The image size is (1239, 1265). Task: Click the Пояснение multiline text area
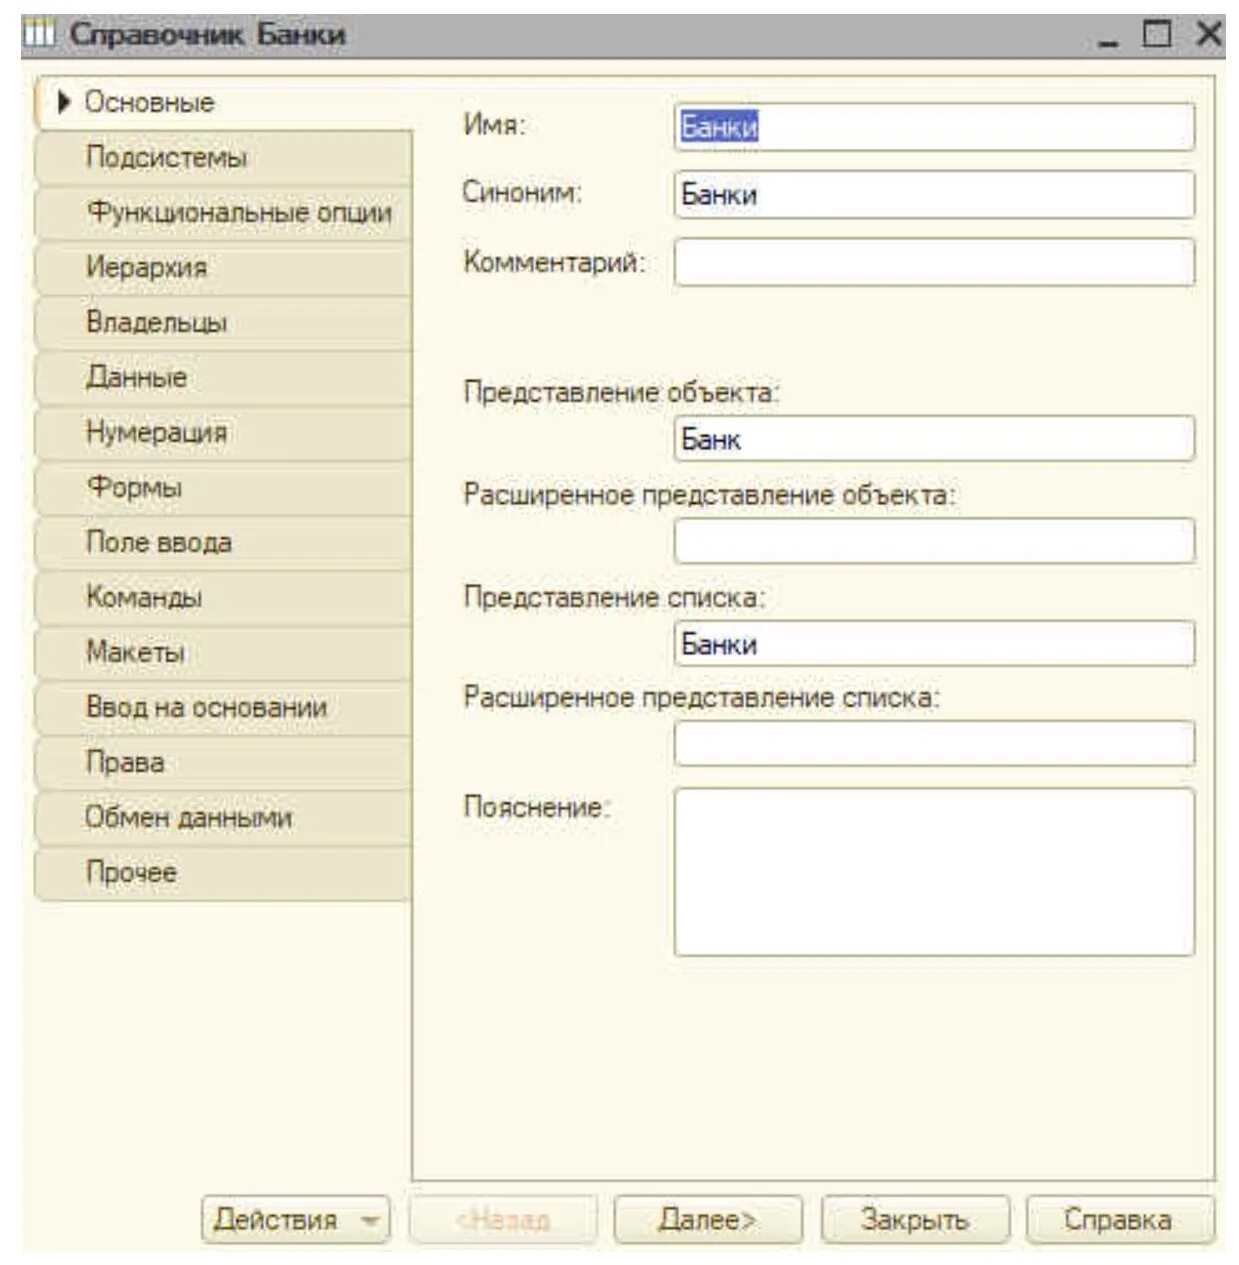click(933, 871)
